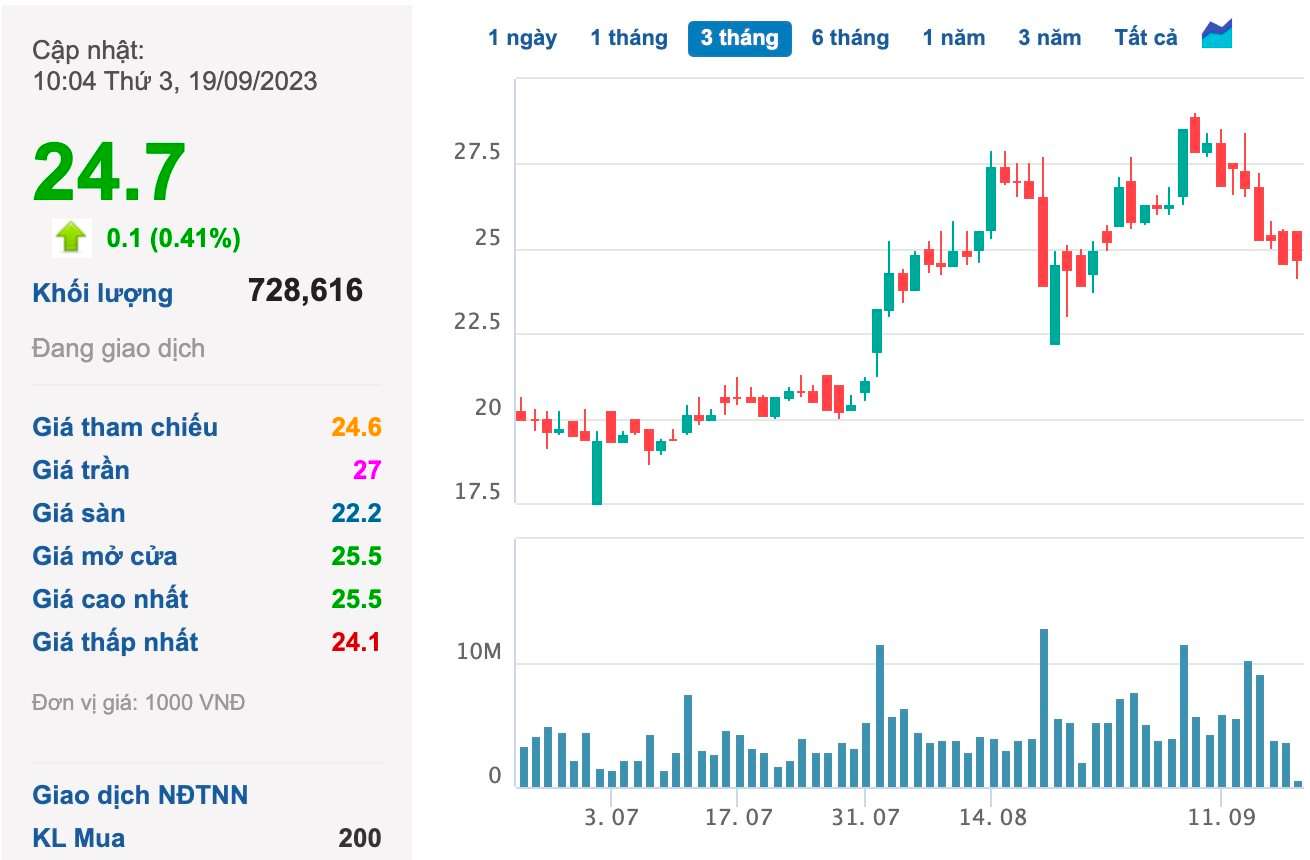
Task: Click the 17.5 price axis label
Action: (x=477, y=492)
